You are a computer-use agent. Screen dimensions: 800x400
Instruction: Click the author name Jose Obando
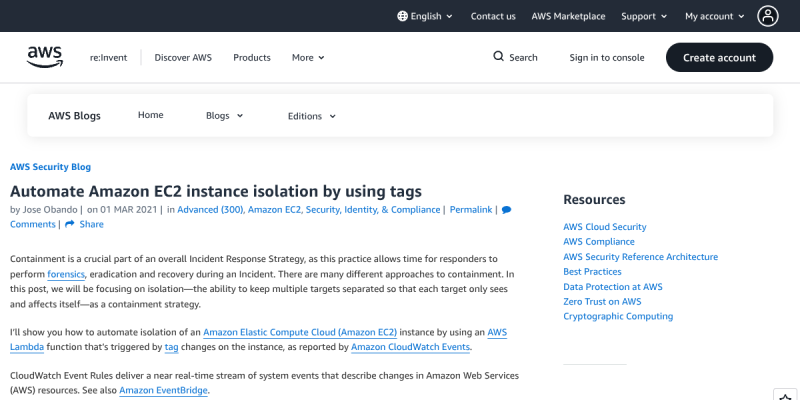pyautogui.click(x=50, y=210)
